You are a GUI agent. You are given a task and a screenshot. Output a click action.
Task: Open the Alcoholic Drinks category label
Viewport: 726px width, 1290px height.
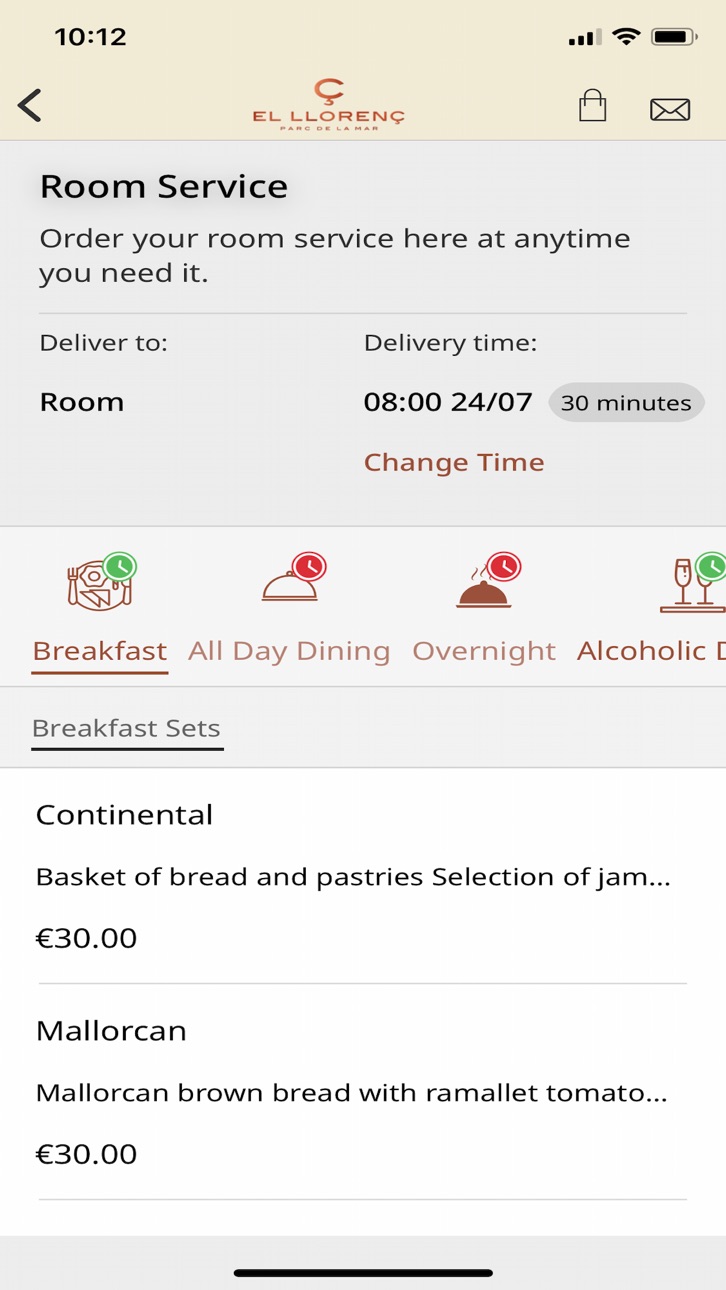click(x=651, y=651)
